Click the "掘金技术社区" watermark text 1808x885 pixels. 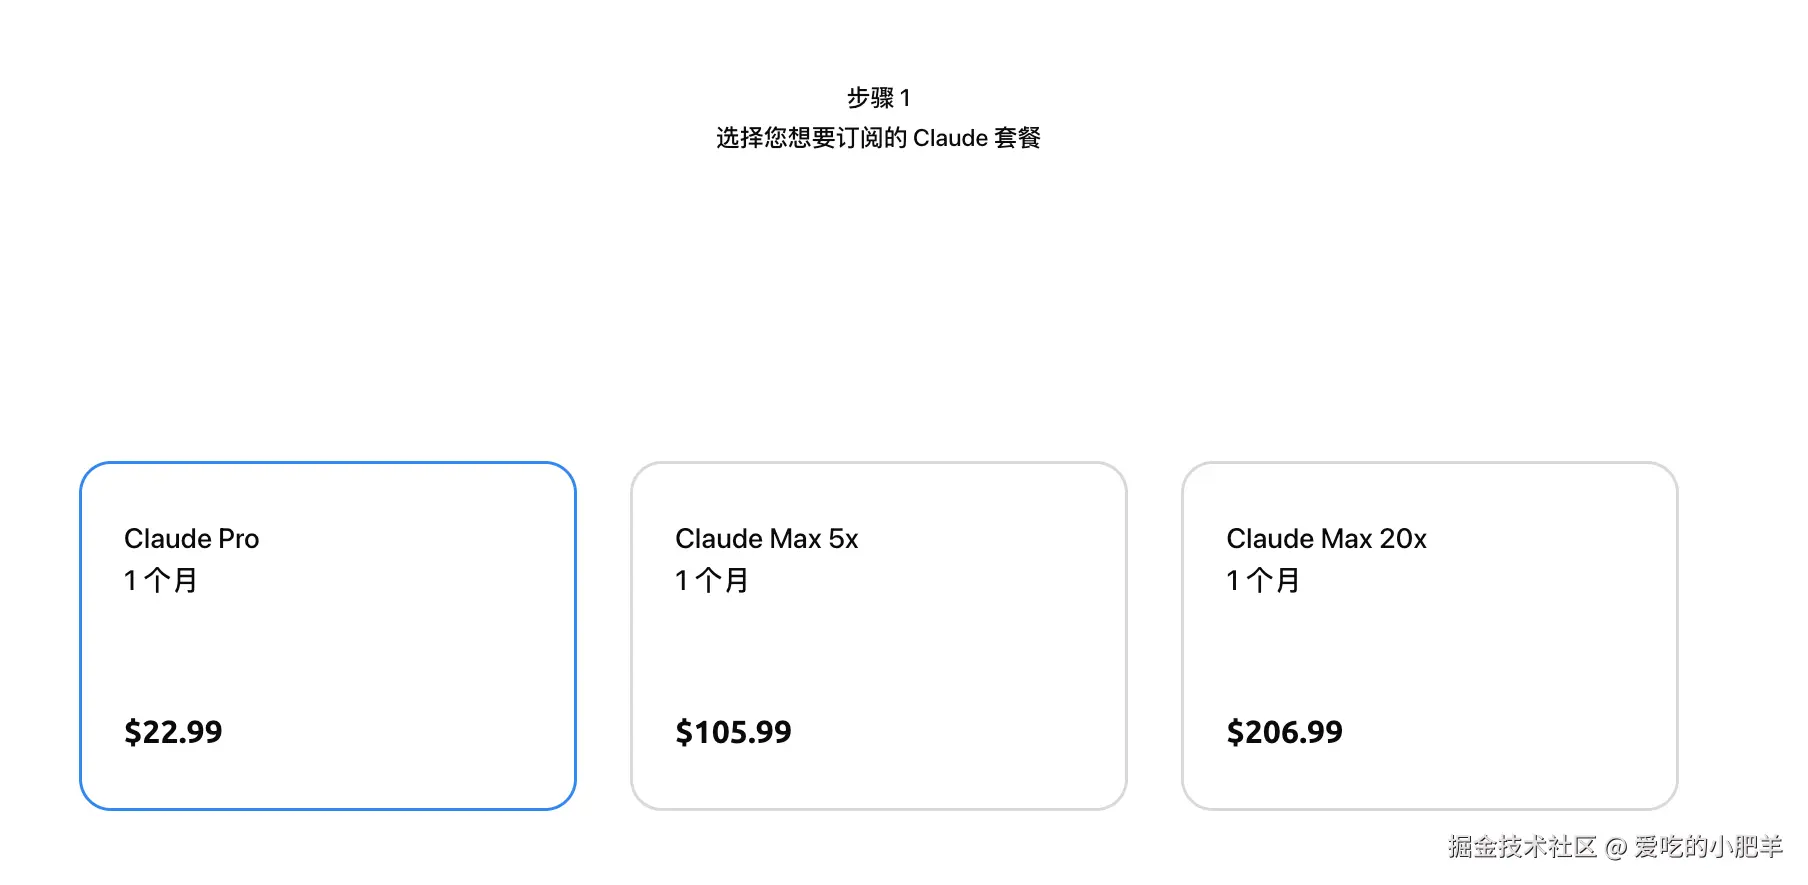coord(1521,847)
